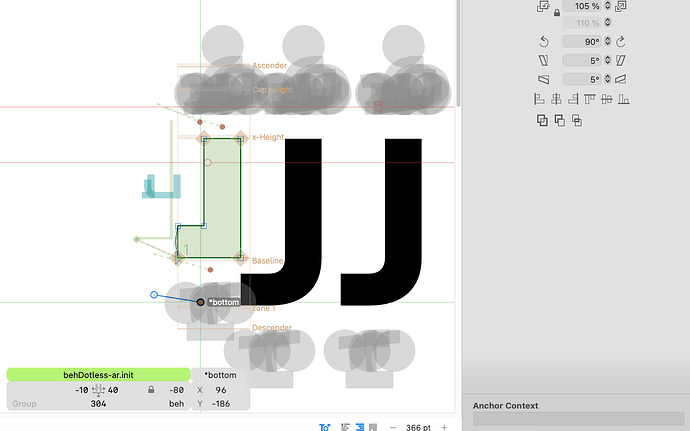This screenshot has width=690, height=431.
Task: Apply the intersect boolean path operation
Action: pos(577,120)
